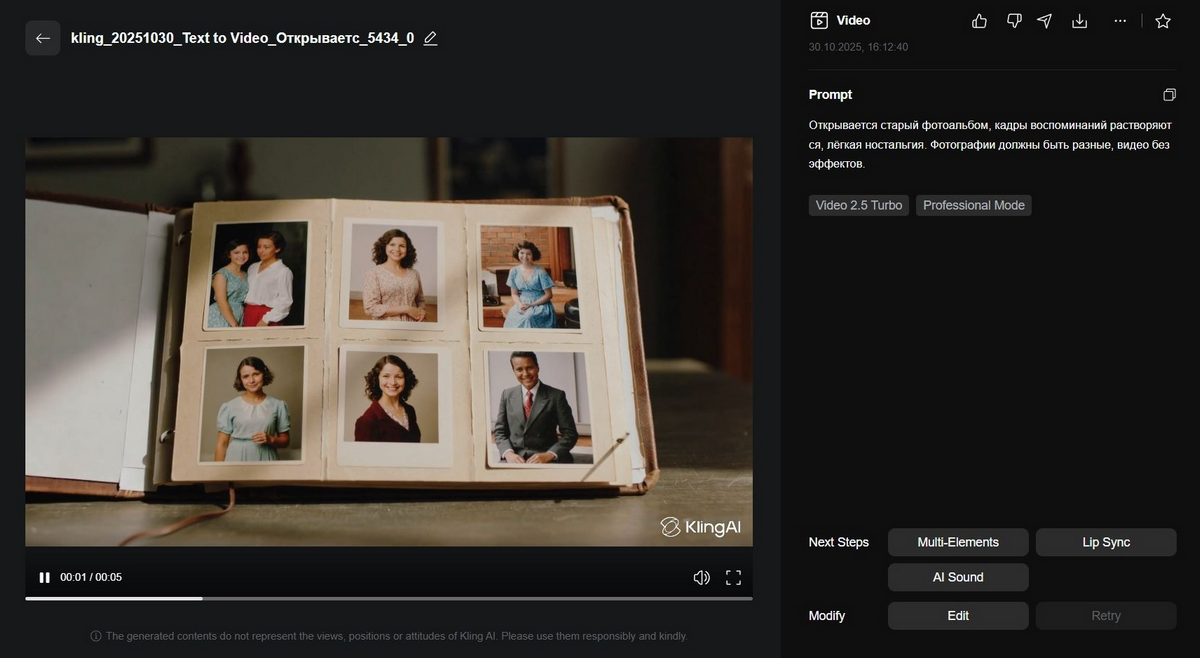The width and height of the screenshot is (1200, 658).
Task: Click the Professional Mode tag
Action: (974, 205)
